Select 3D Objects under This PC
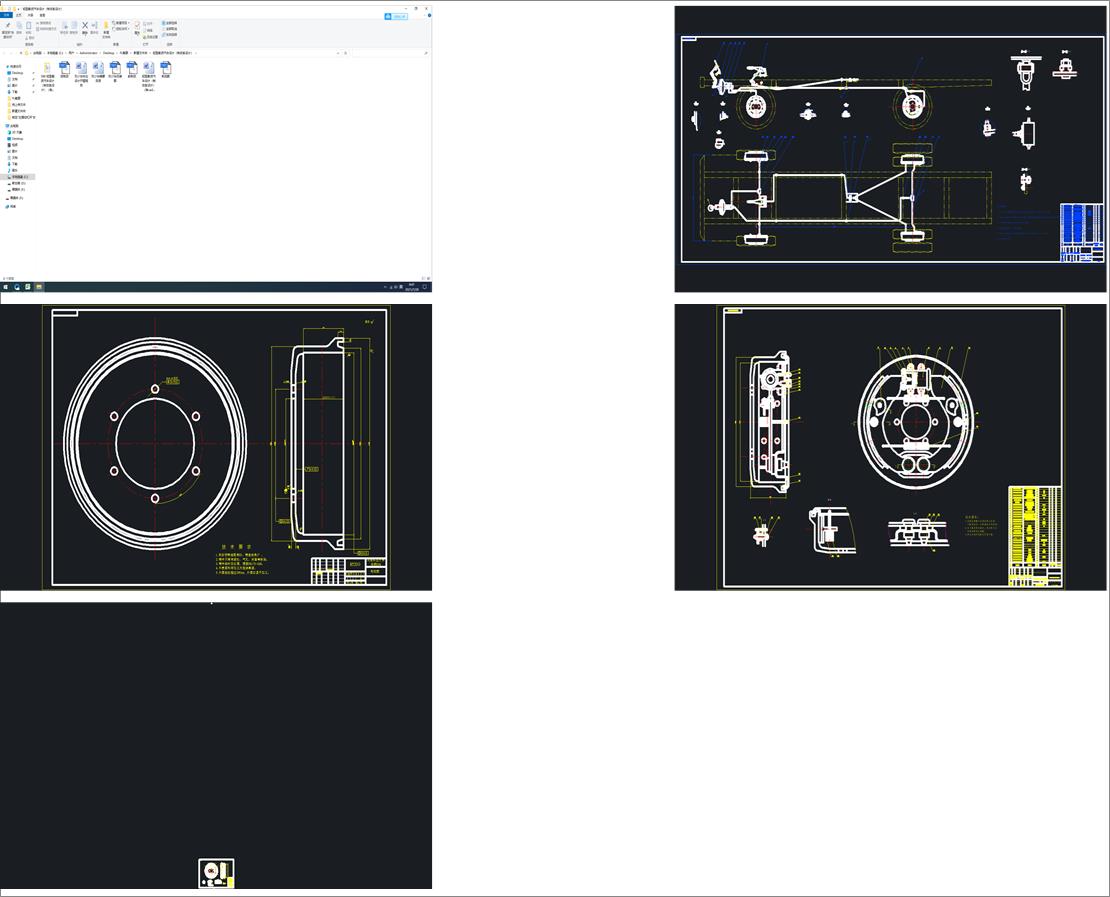The image size is (1110, 897). (x=16, y=132)
